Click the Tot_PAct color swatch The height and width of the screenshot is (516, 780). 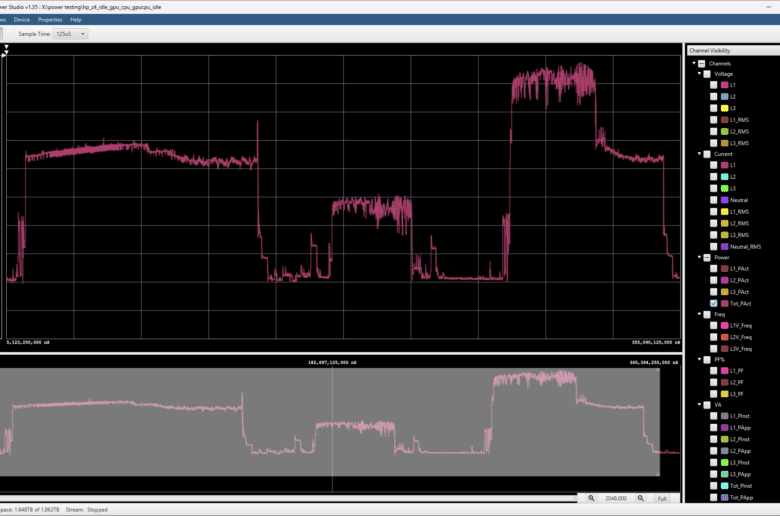(x=725, y=304)
